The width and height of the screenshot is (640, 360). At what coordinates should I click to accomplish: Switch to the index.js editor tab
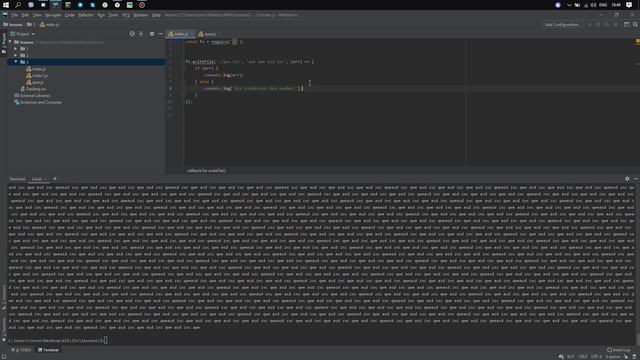[180, 34]
